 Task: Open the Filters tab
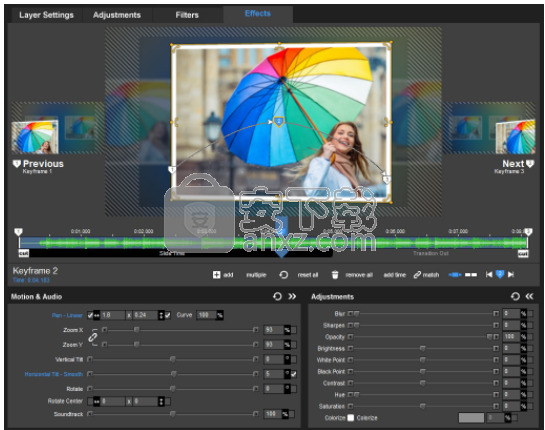tap(187, 15)
